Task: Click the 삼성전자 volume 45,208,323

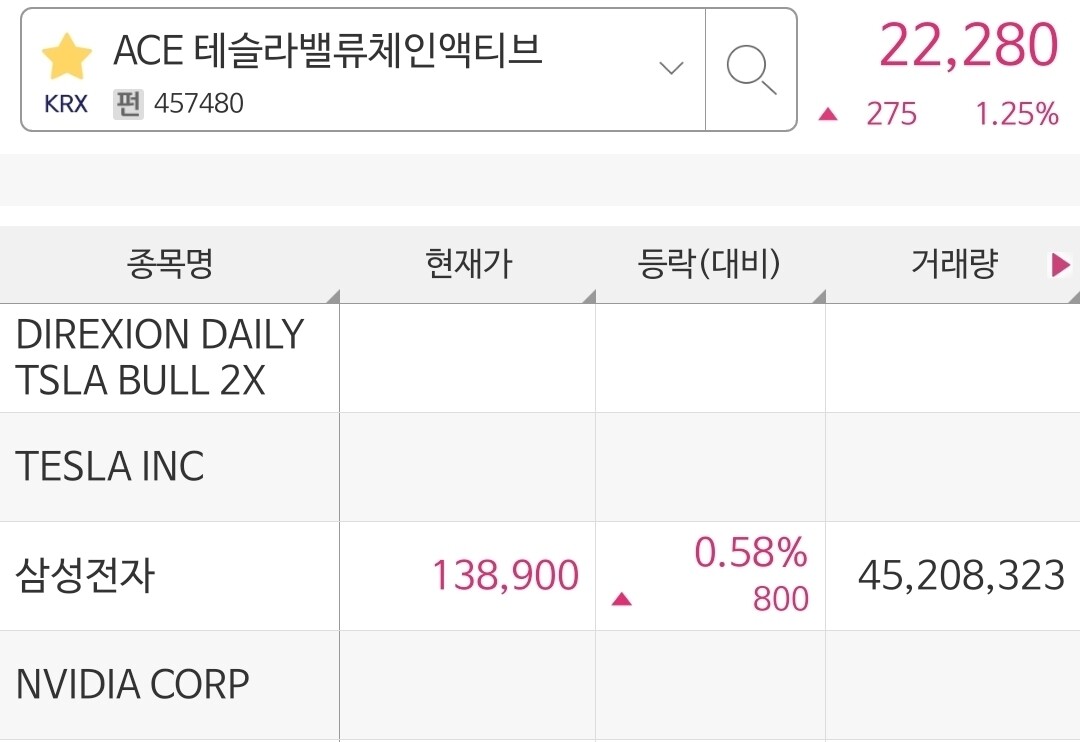Action: click(x=962, y=576)
